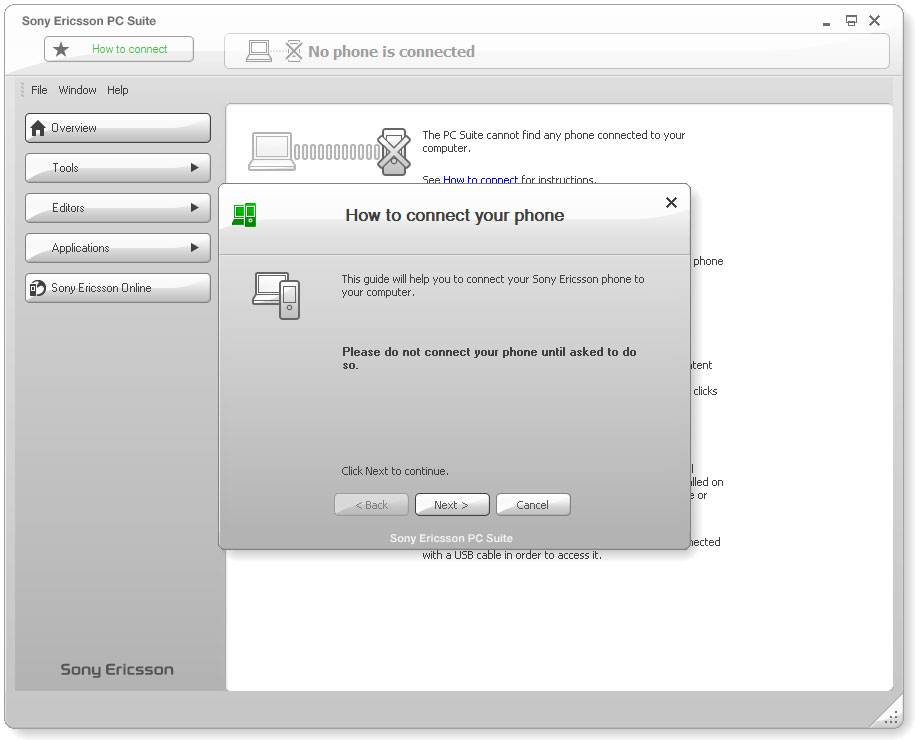Open the File menu
This screenshot has width=915, height=740.
pyautogui.click(x=39, y=90)
